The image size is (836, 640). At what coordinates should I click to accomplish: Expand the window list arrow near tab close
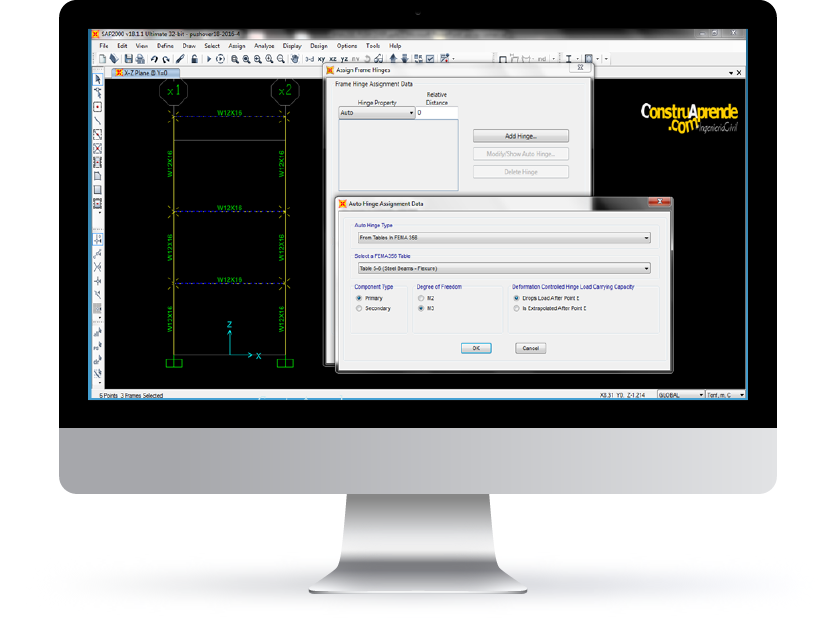click(730, 73)
